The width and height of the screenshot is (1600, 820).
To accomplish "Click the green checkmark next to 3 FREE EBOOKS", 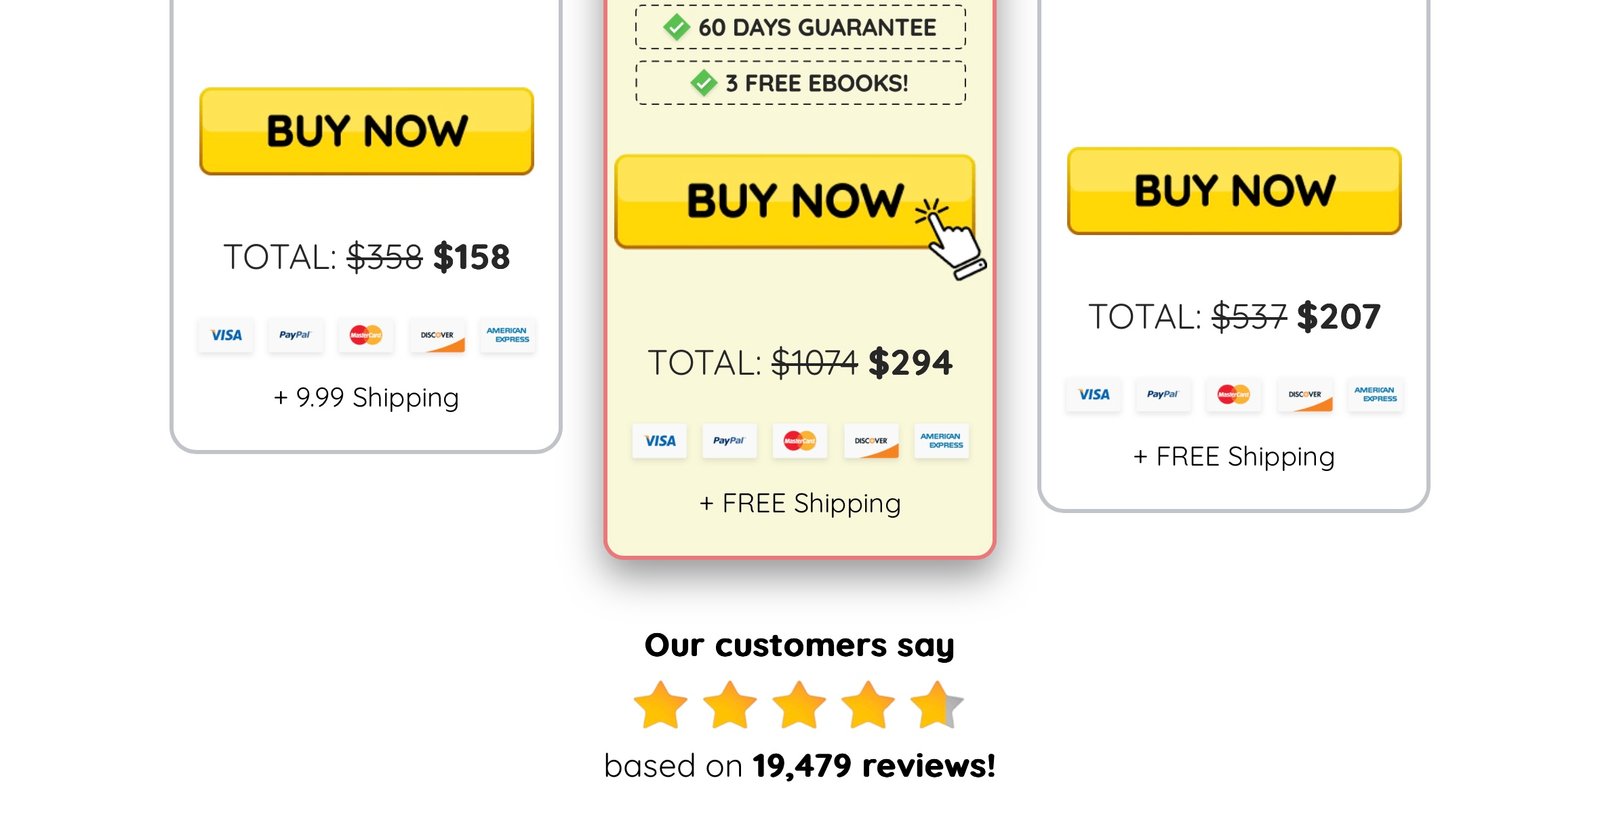I will click(704, 83).
